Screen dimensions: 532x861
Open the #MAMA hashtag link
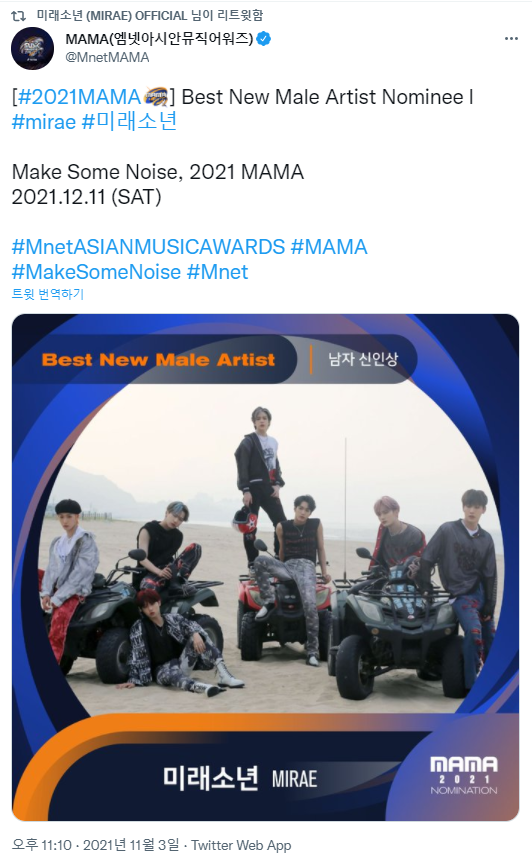tap(329, 247)
